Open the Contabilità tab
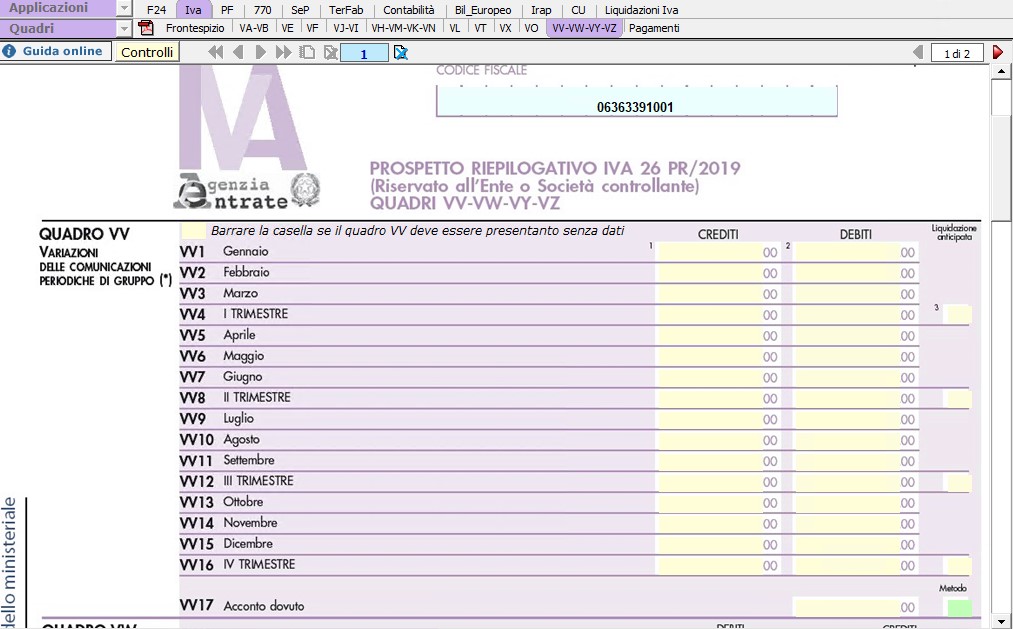1013x629 pixels. [409, 10]
